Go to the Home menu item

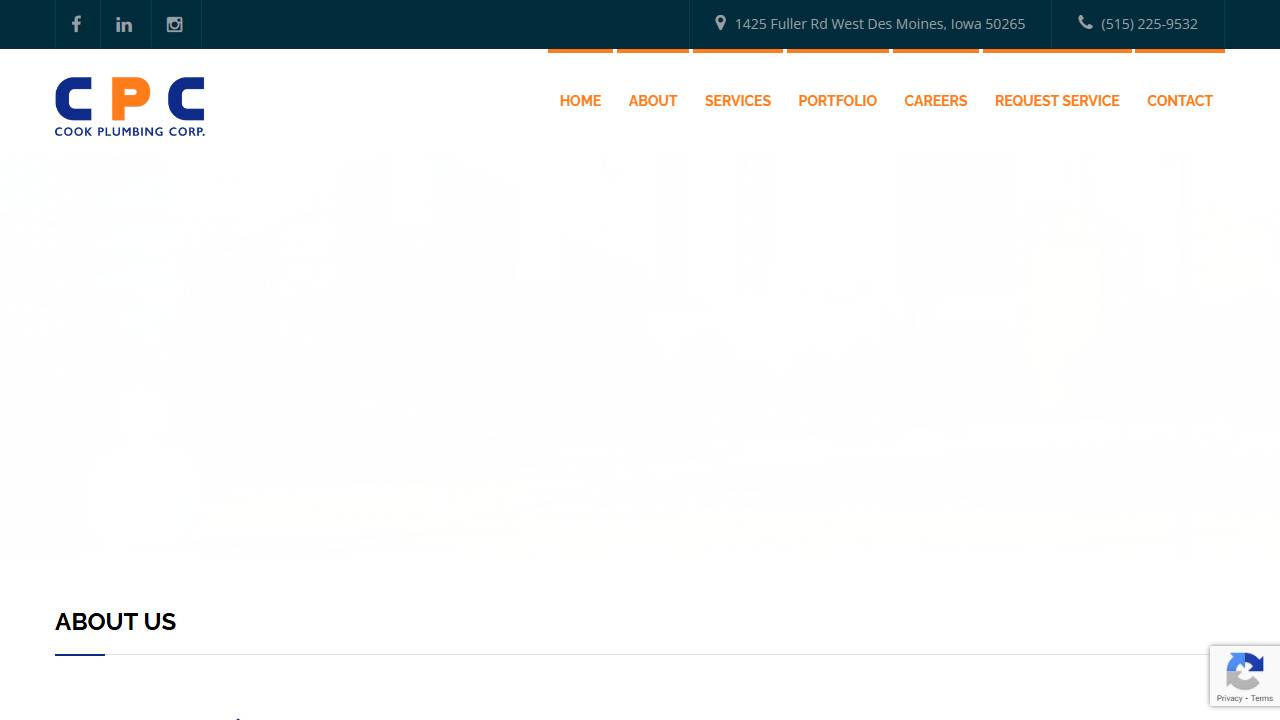coord(580,101)
